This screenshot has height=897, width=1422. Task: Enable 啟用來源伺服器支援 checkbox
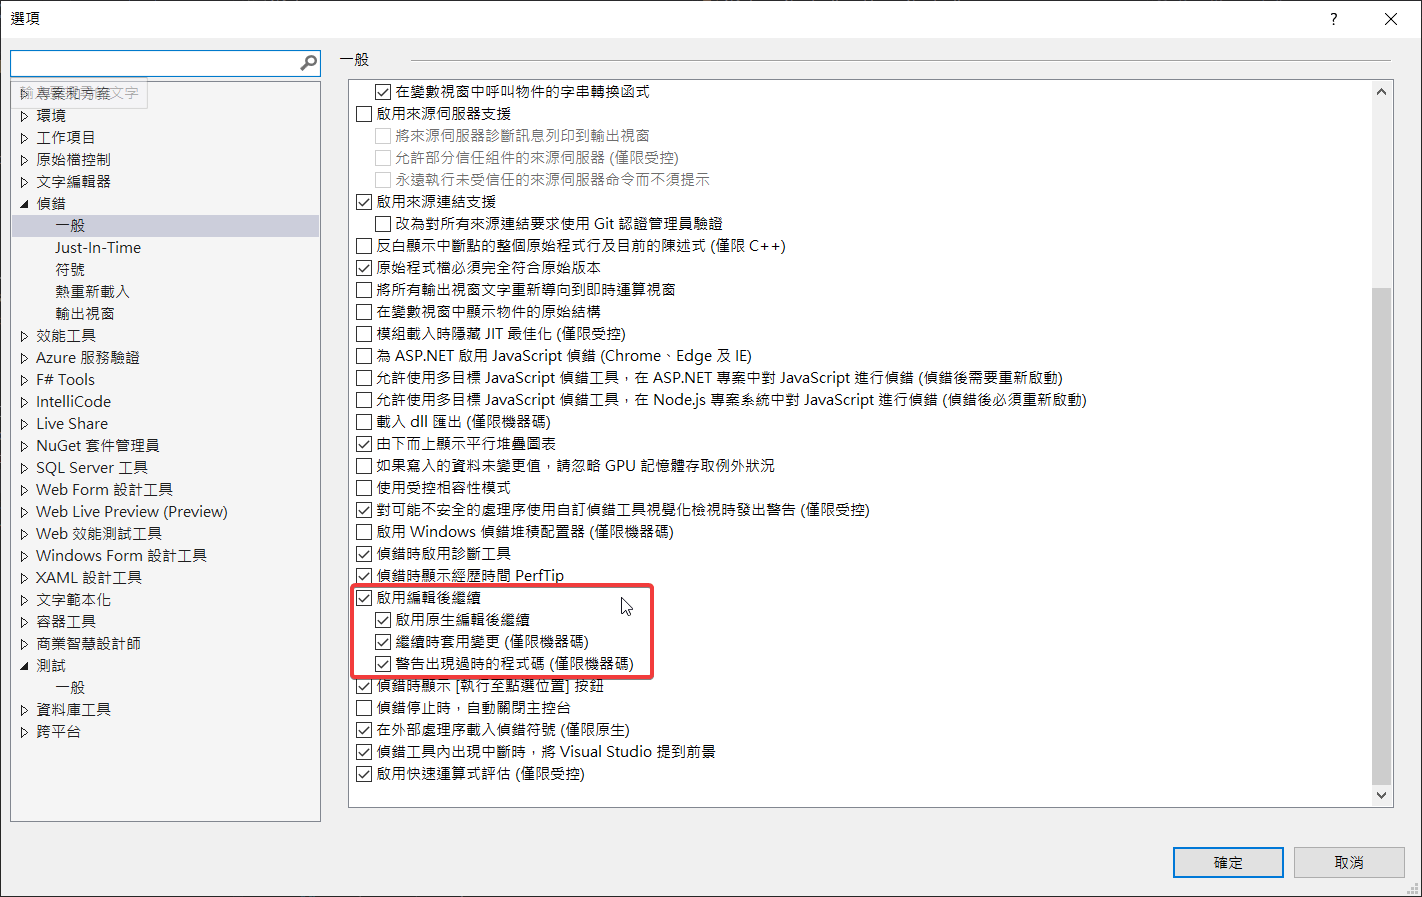point(364,114)
